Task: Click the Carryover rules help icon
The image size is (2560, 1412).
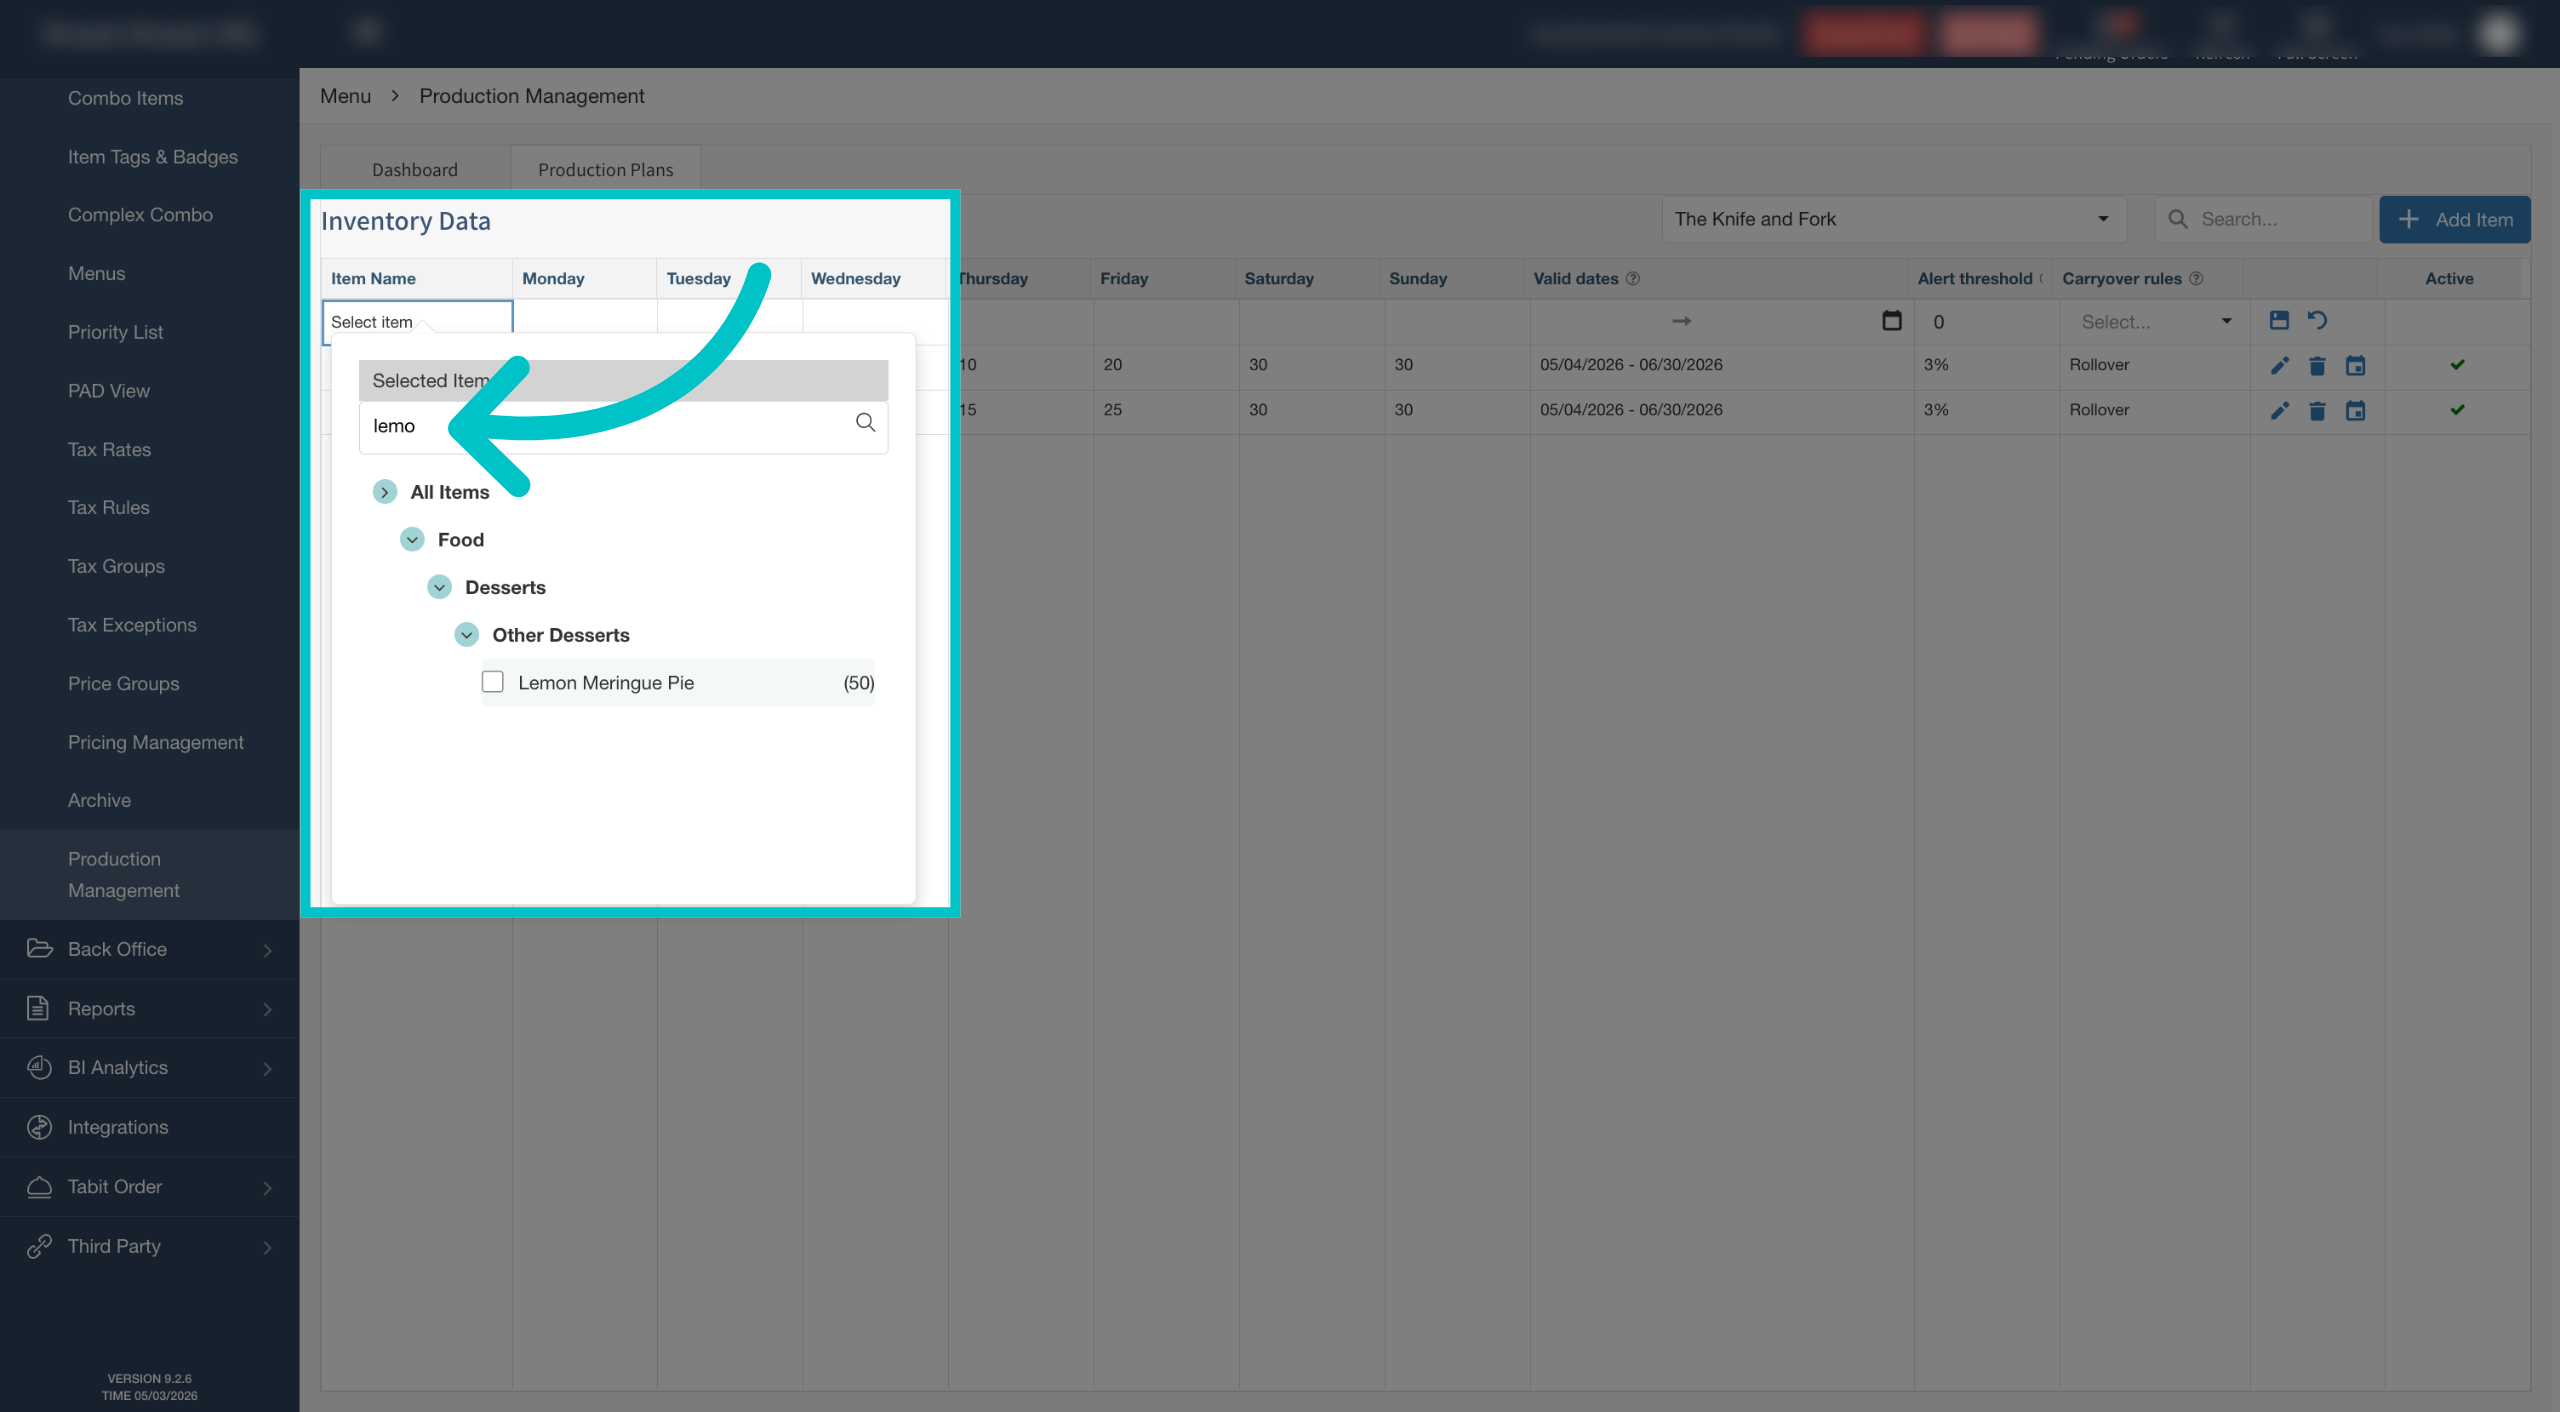Action: click(2196, 279)
